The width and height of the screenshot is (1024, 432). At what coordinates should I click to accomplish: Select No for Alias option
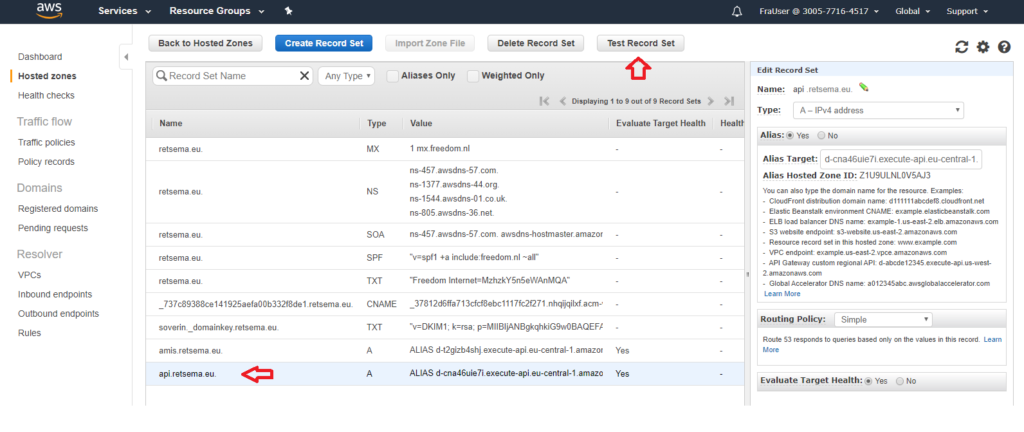pyautogui.click(x=822, y=135)
